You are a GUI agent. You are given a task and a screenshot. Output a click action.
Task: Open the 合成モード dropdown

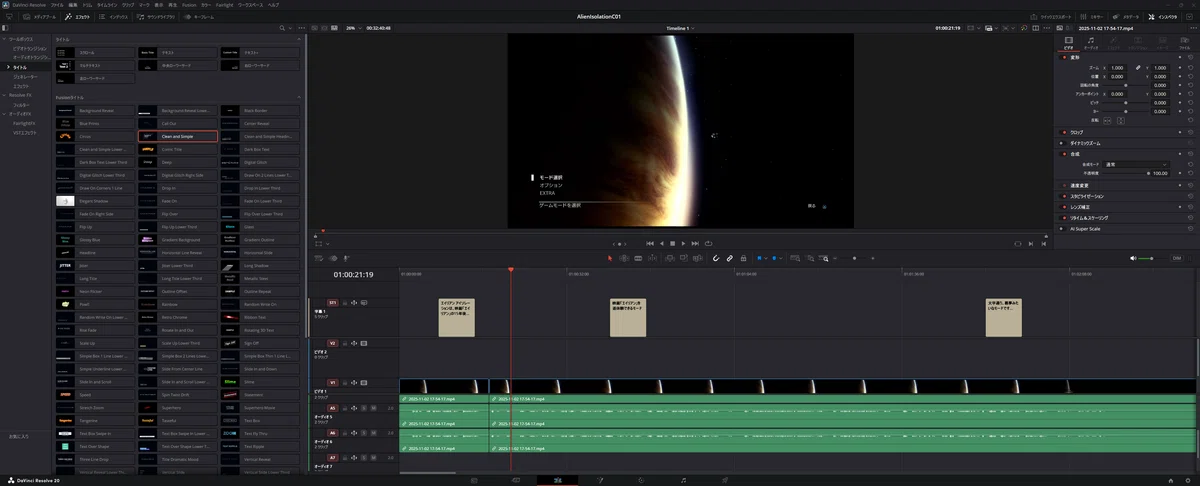click(x=1137, y=164)
